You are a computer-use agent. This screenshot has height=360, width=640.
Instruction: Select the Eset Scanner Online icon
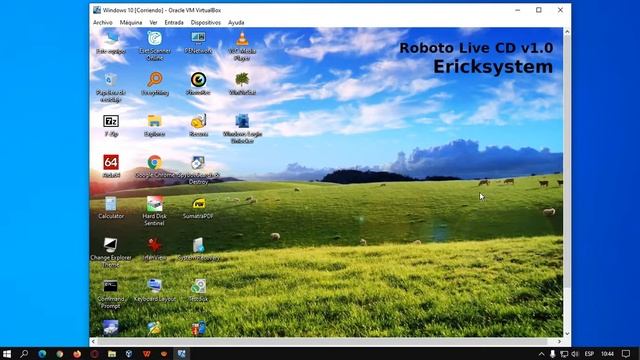click(155, 46)
